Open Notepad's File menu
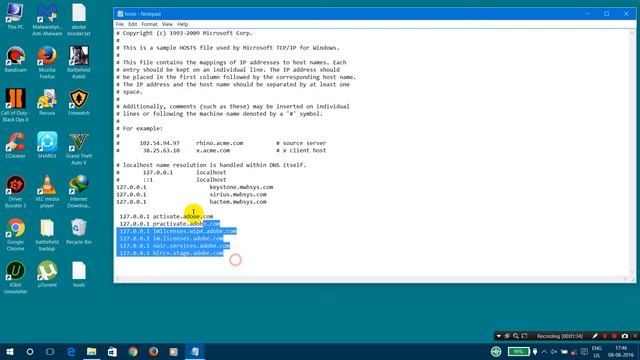 click(x=120, y=24)
